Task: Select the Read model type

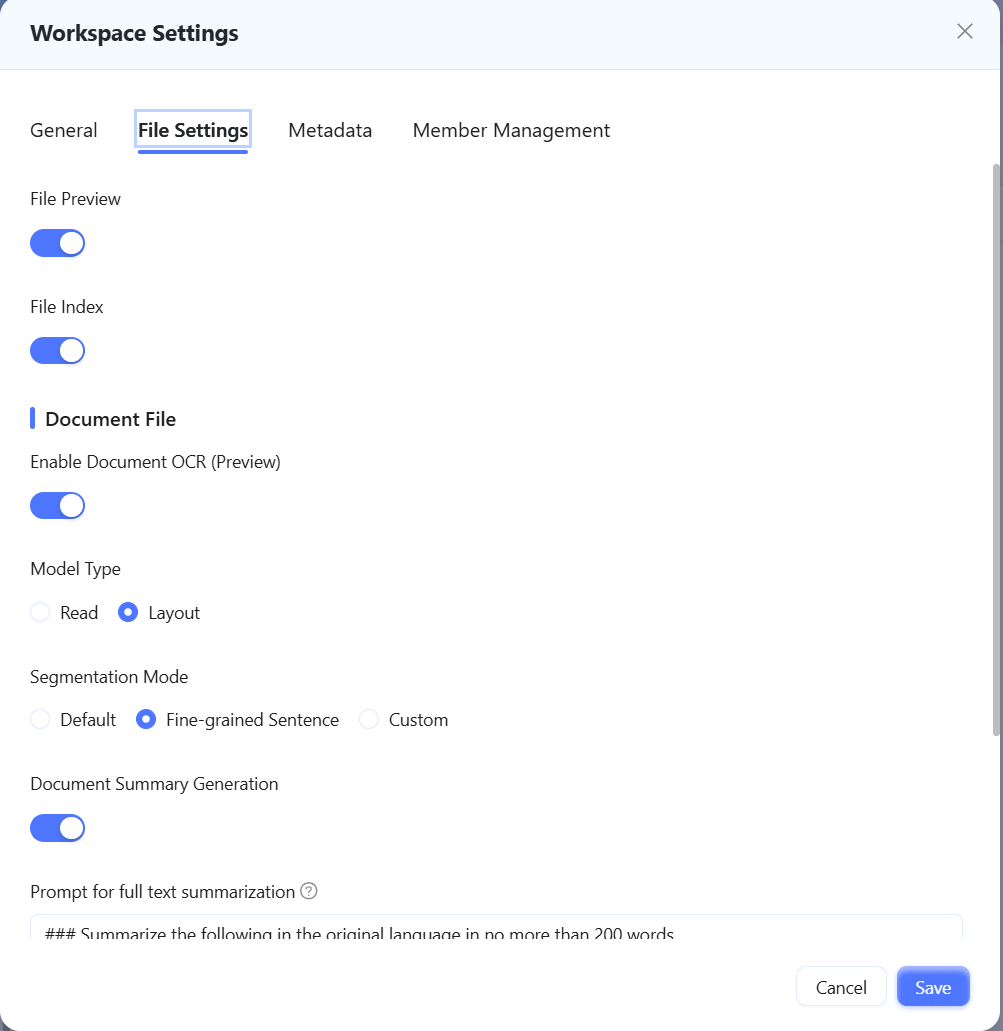Action: [x=40, y=612]
